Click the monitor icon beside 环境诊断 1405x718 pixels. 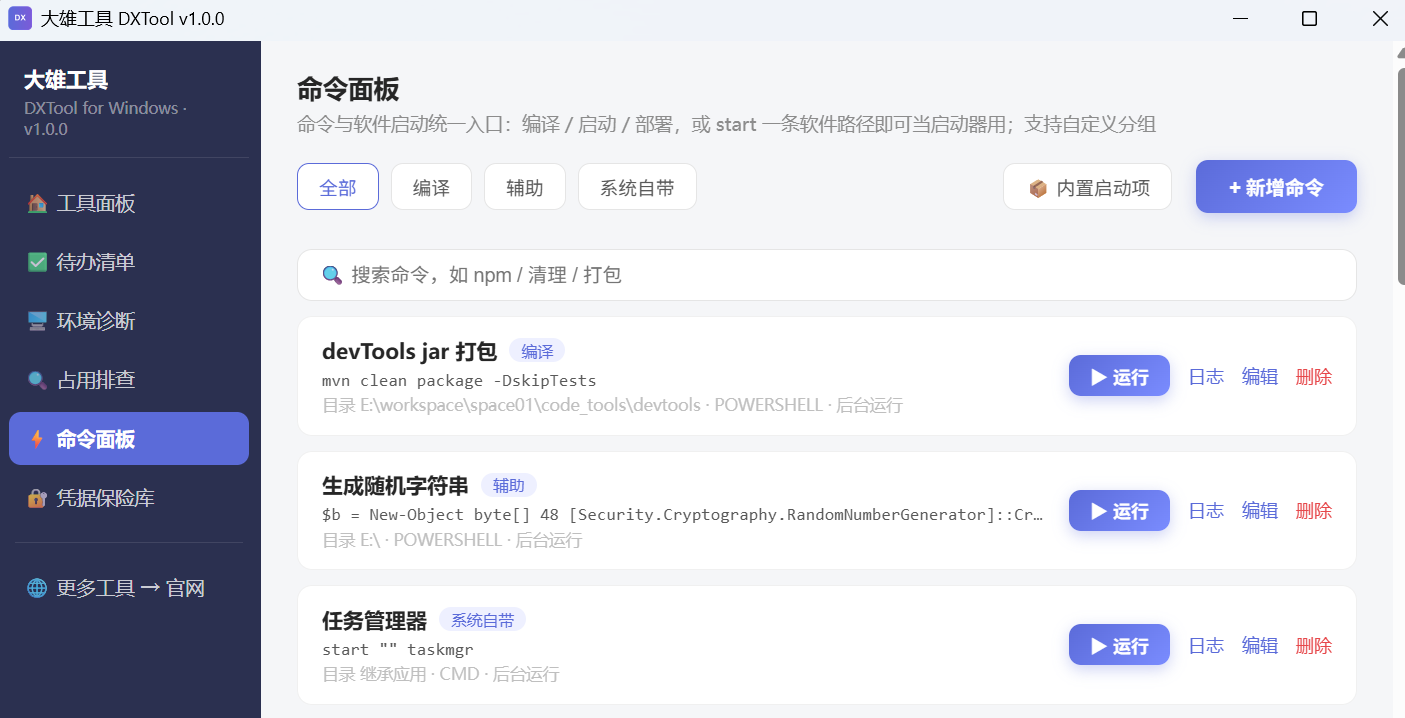(37, 321)
